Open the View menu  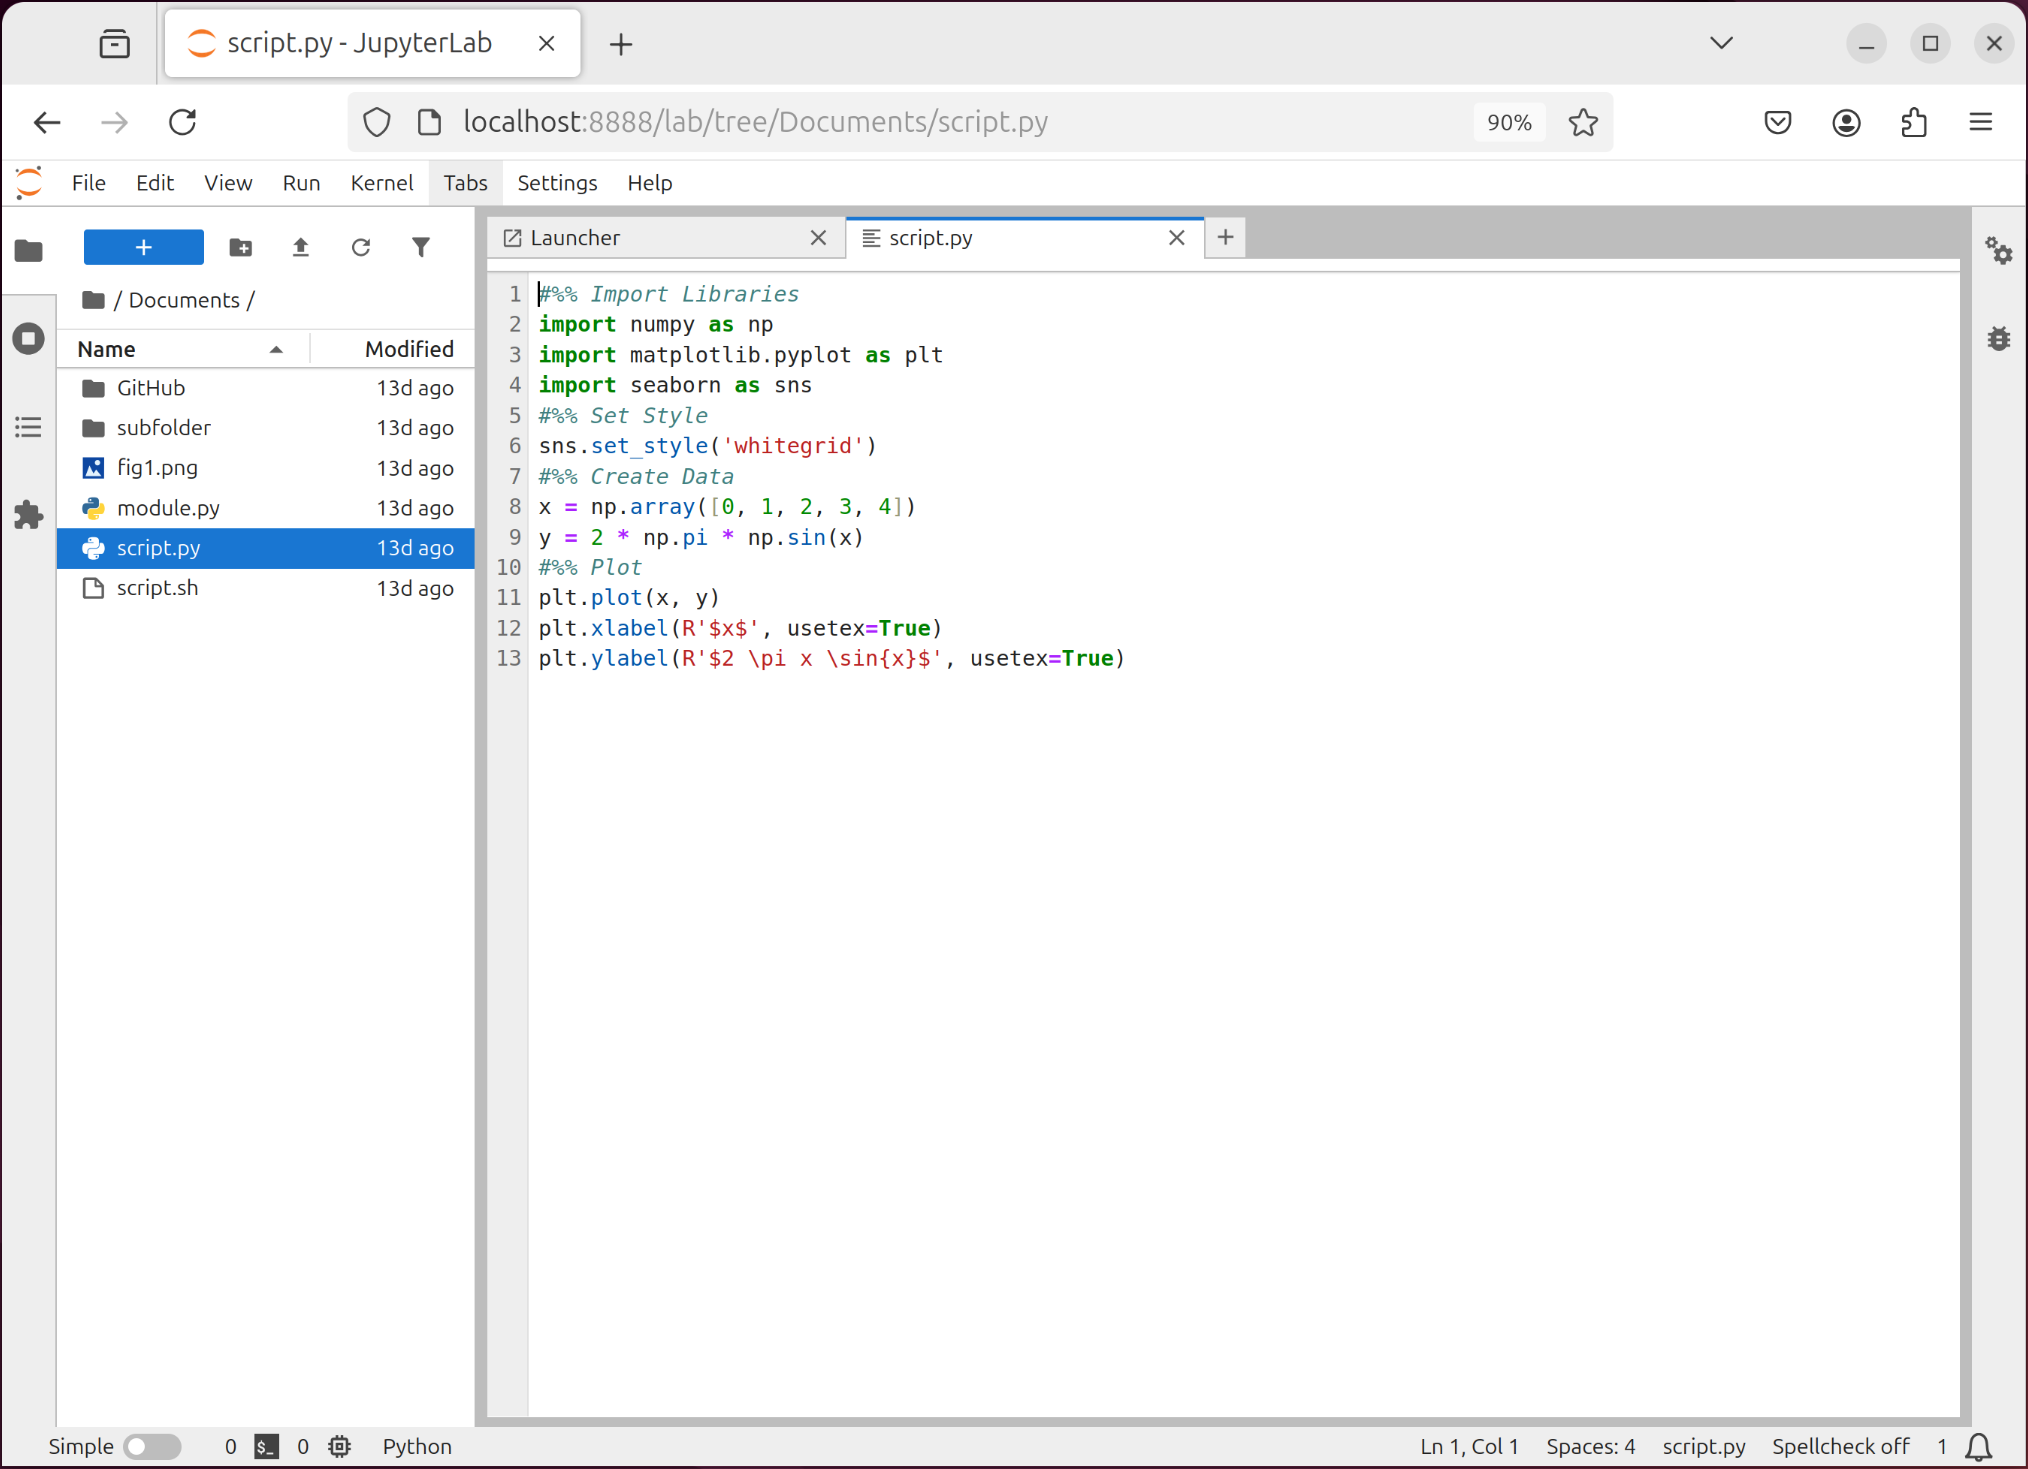pos(228,183)
